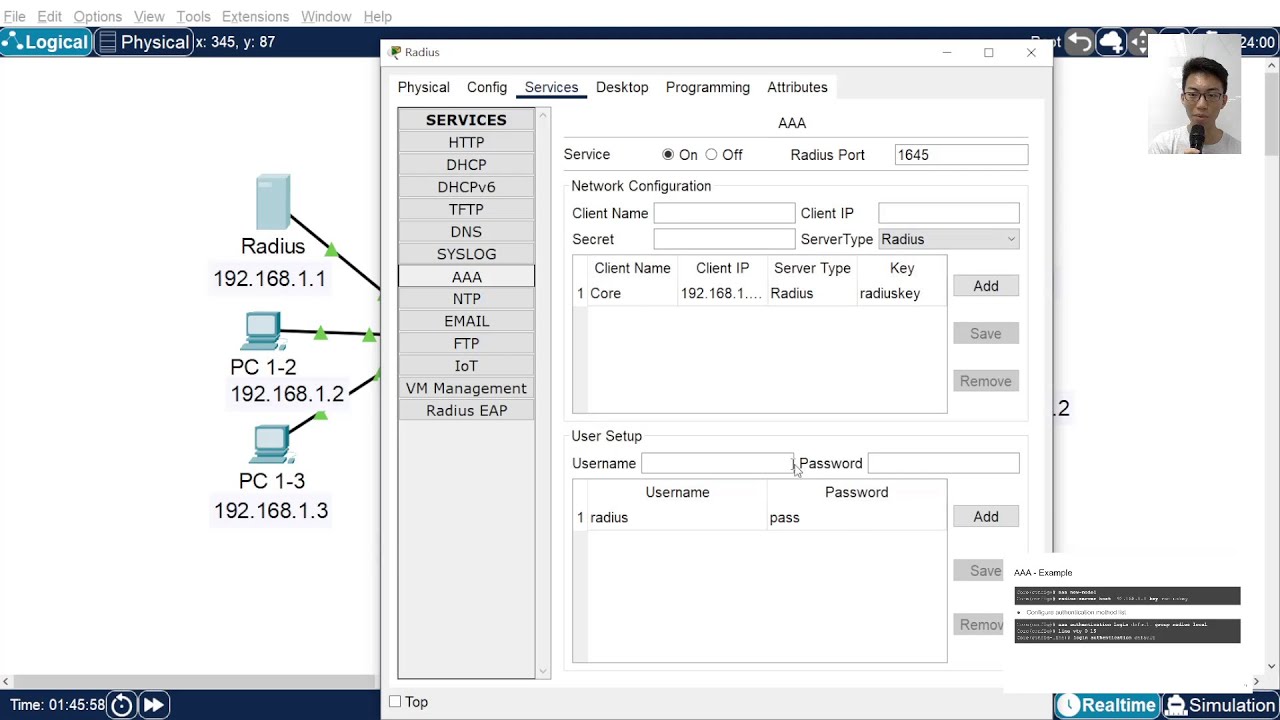The width and height of the screenshot is (1280, 720).
Task: Select the PC 1-2 device icon
Action: 263,332
